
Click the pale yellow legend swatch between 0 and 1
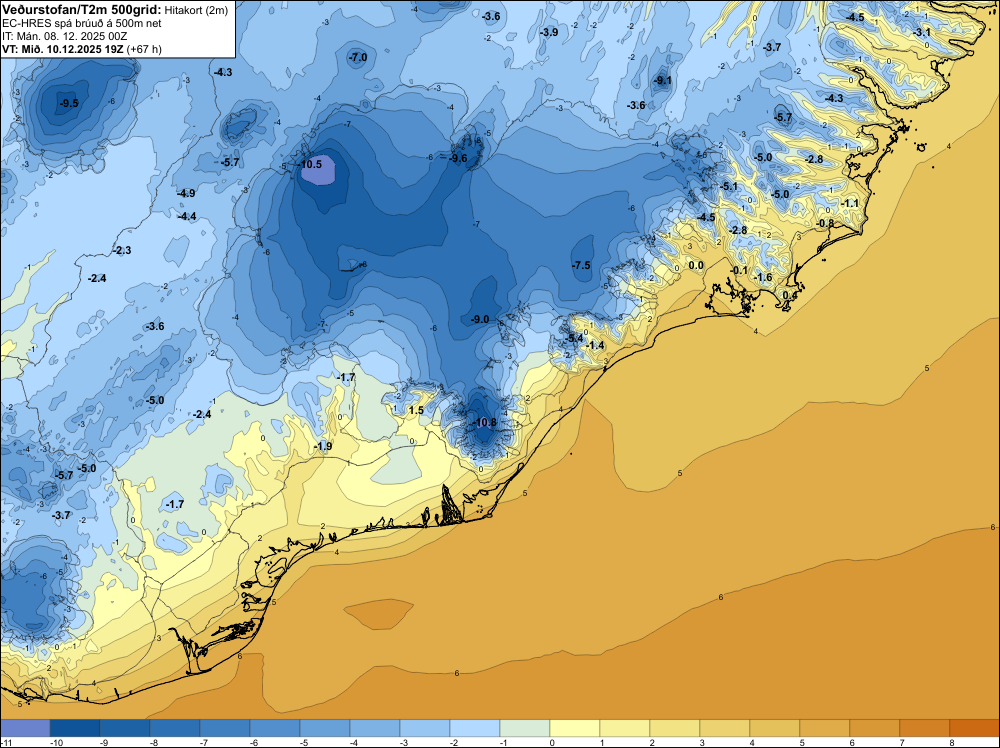tap(575, 728)
